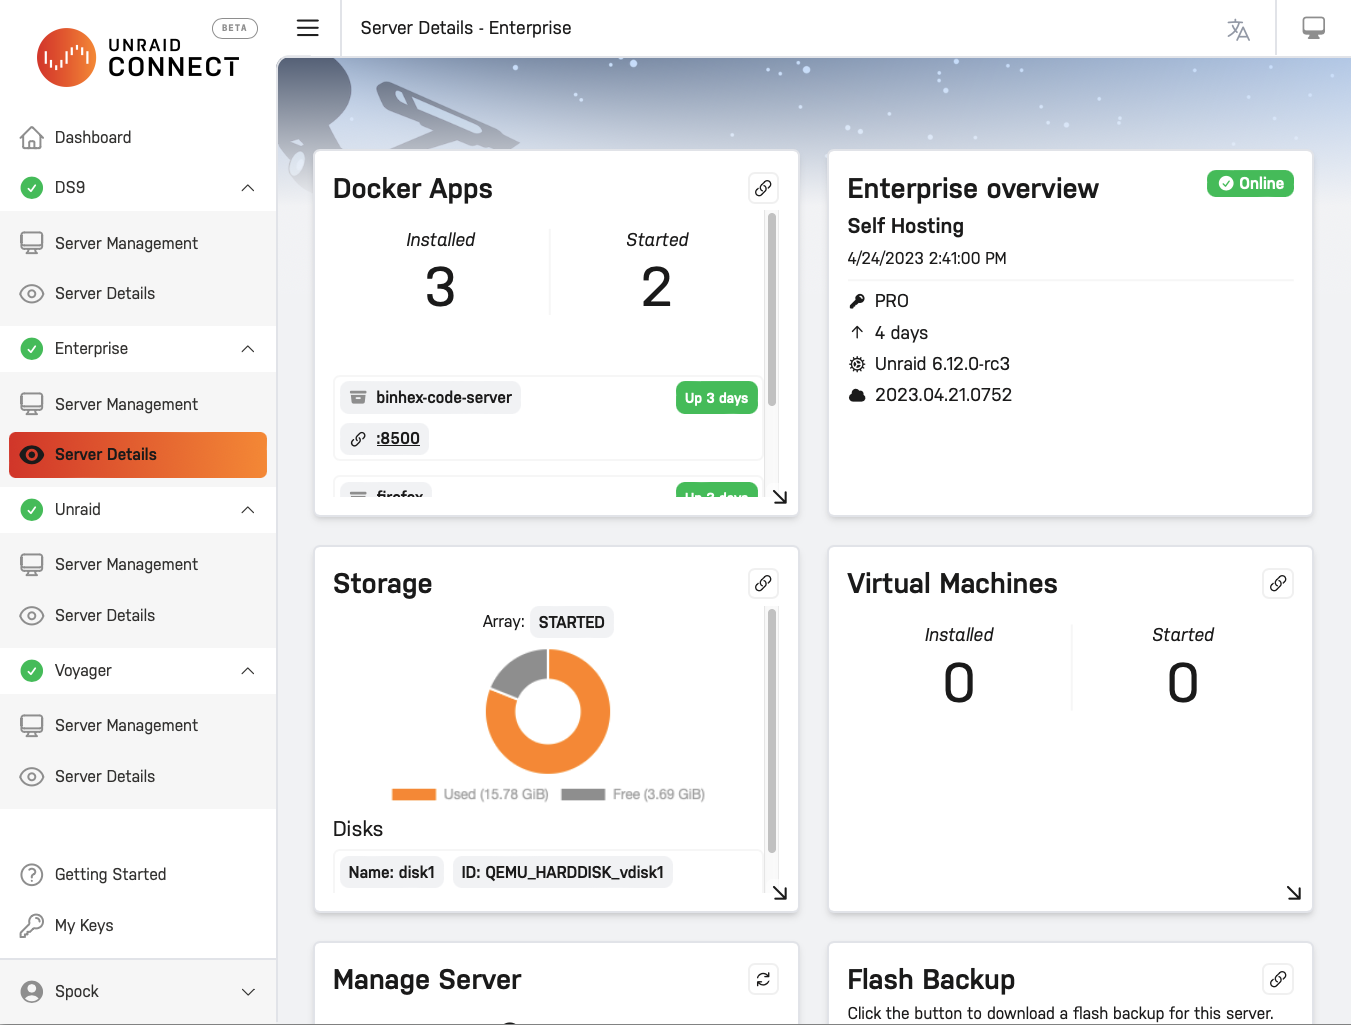The image size is (1351, 1025).
Task: Click the Manage Server refresh icon
Action: tap(763, 979)
